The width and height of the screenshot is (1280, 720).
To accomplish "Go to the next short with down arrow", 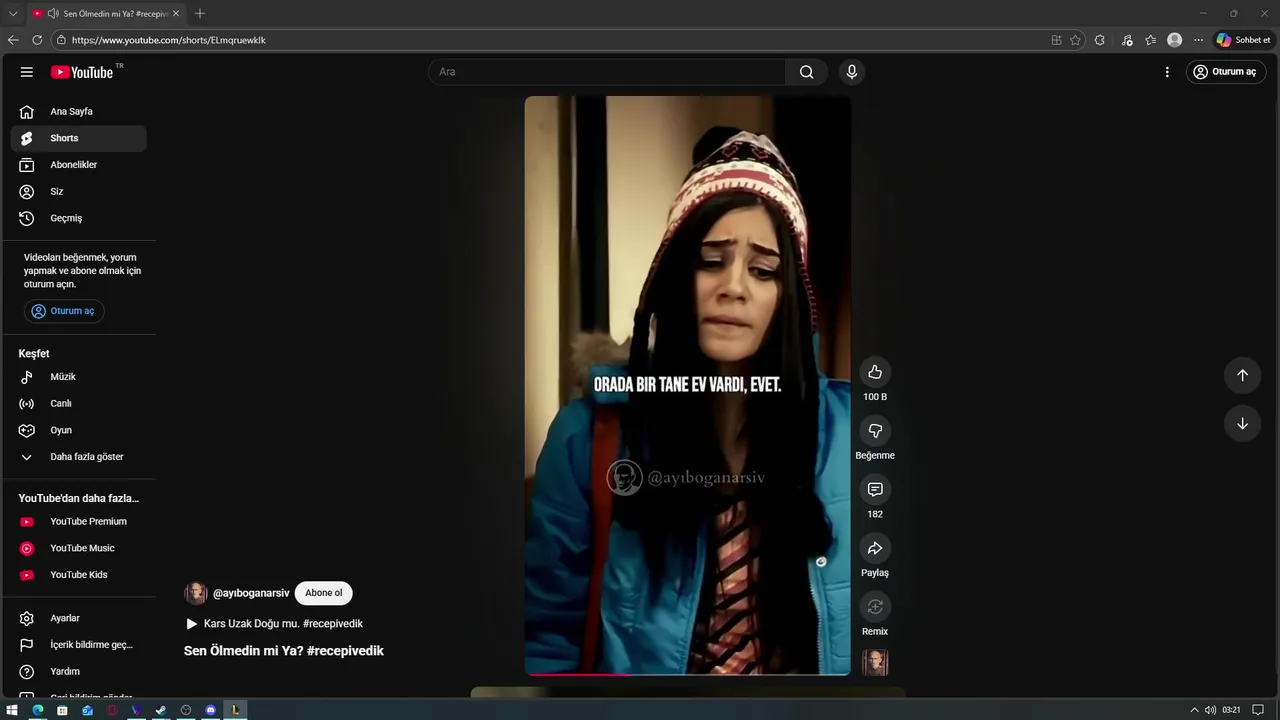I will tap(1242, 423).
